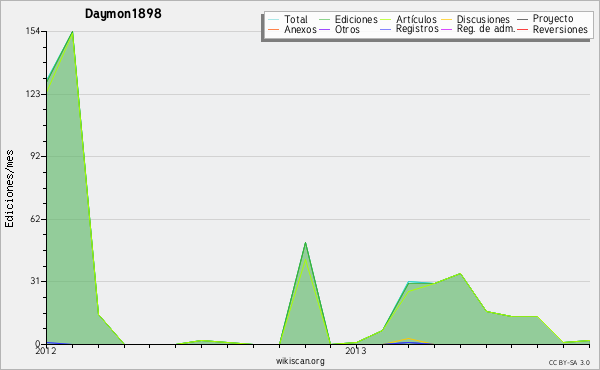The image size is (600, 370).
Task: Click the chart title Daymon1898
Action: [123, 14]
